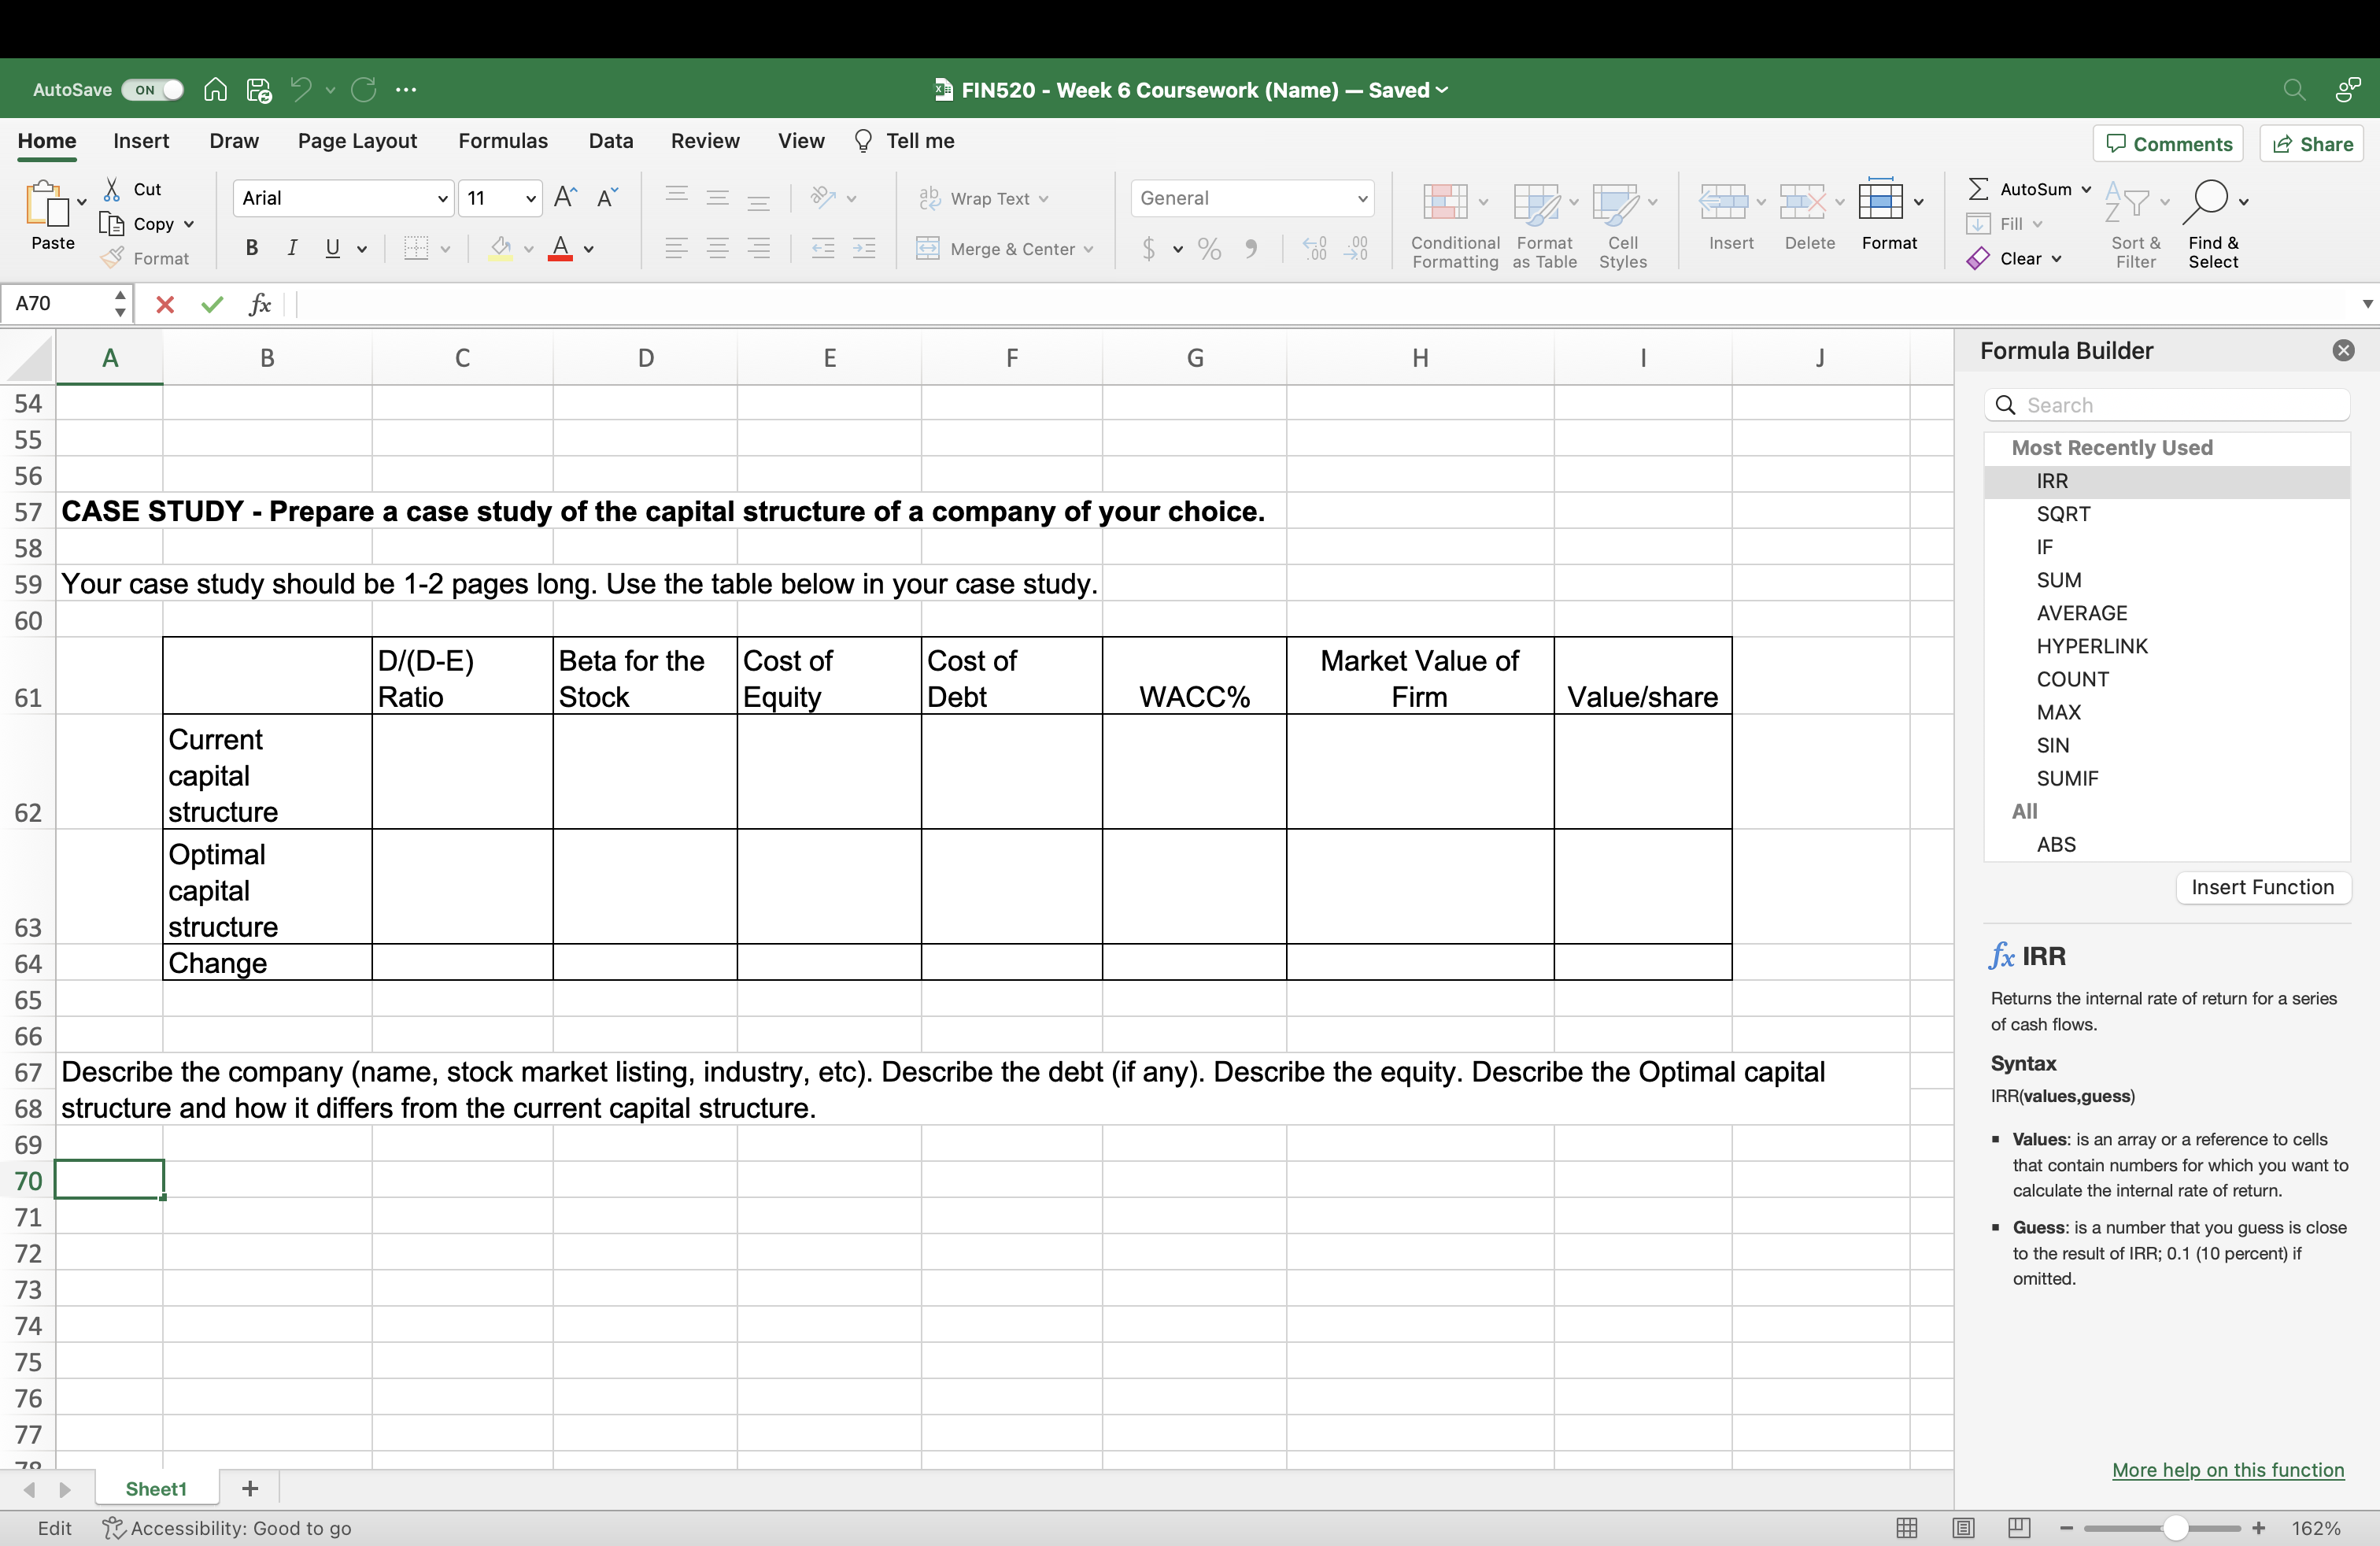Open Cell Styles gallery
The image size is (2380, 1546).
tap(1623, 225)
